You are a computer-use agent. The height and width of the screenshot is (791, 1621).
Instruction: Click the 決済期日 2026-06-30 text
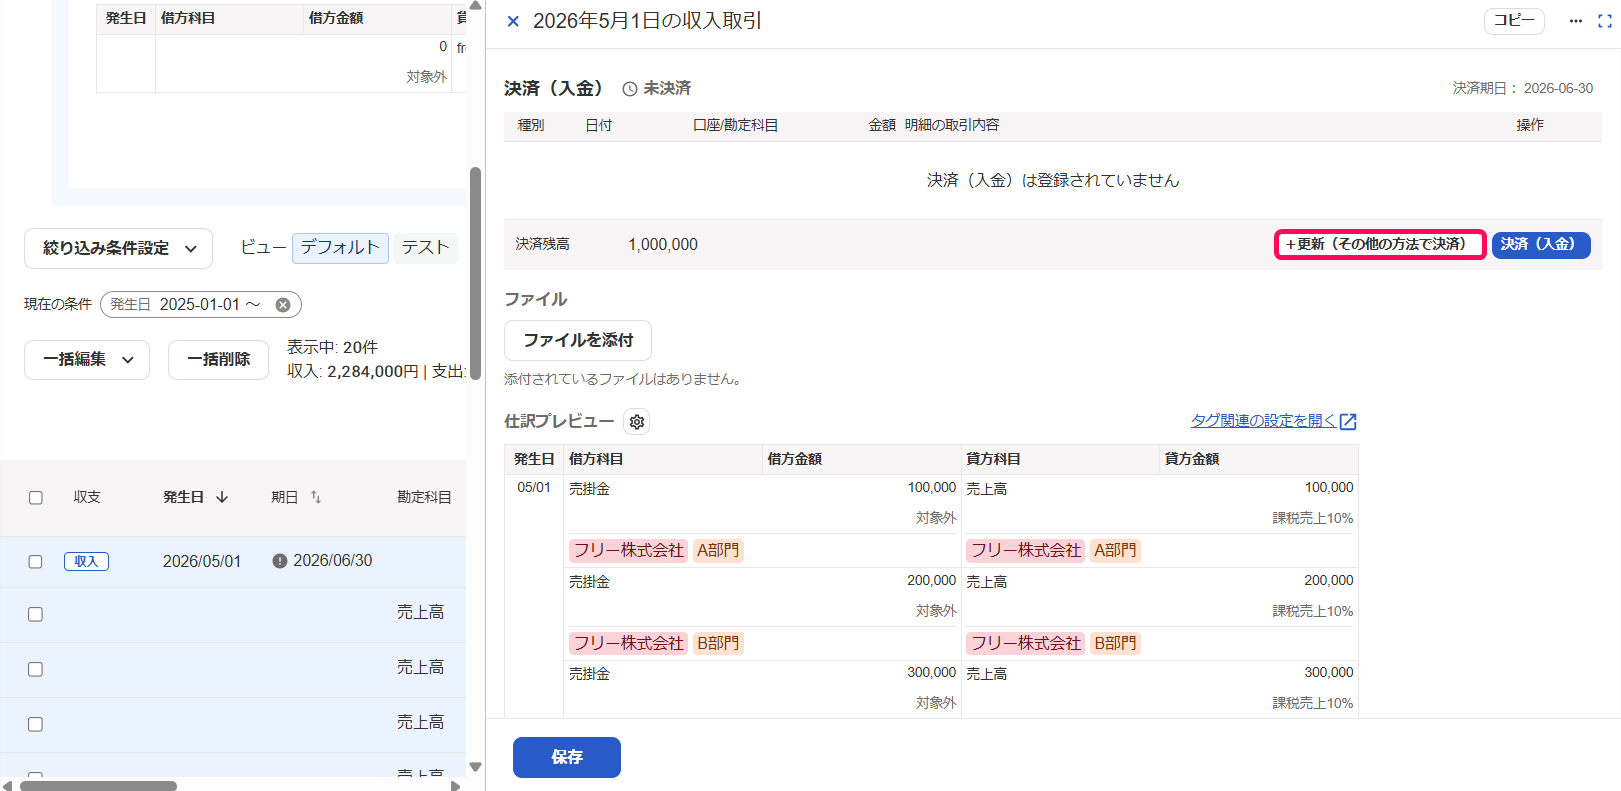1523,88
